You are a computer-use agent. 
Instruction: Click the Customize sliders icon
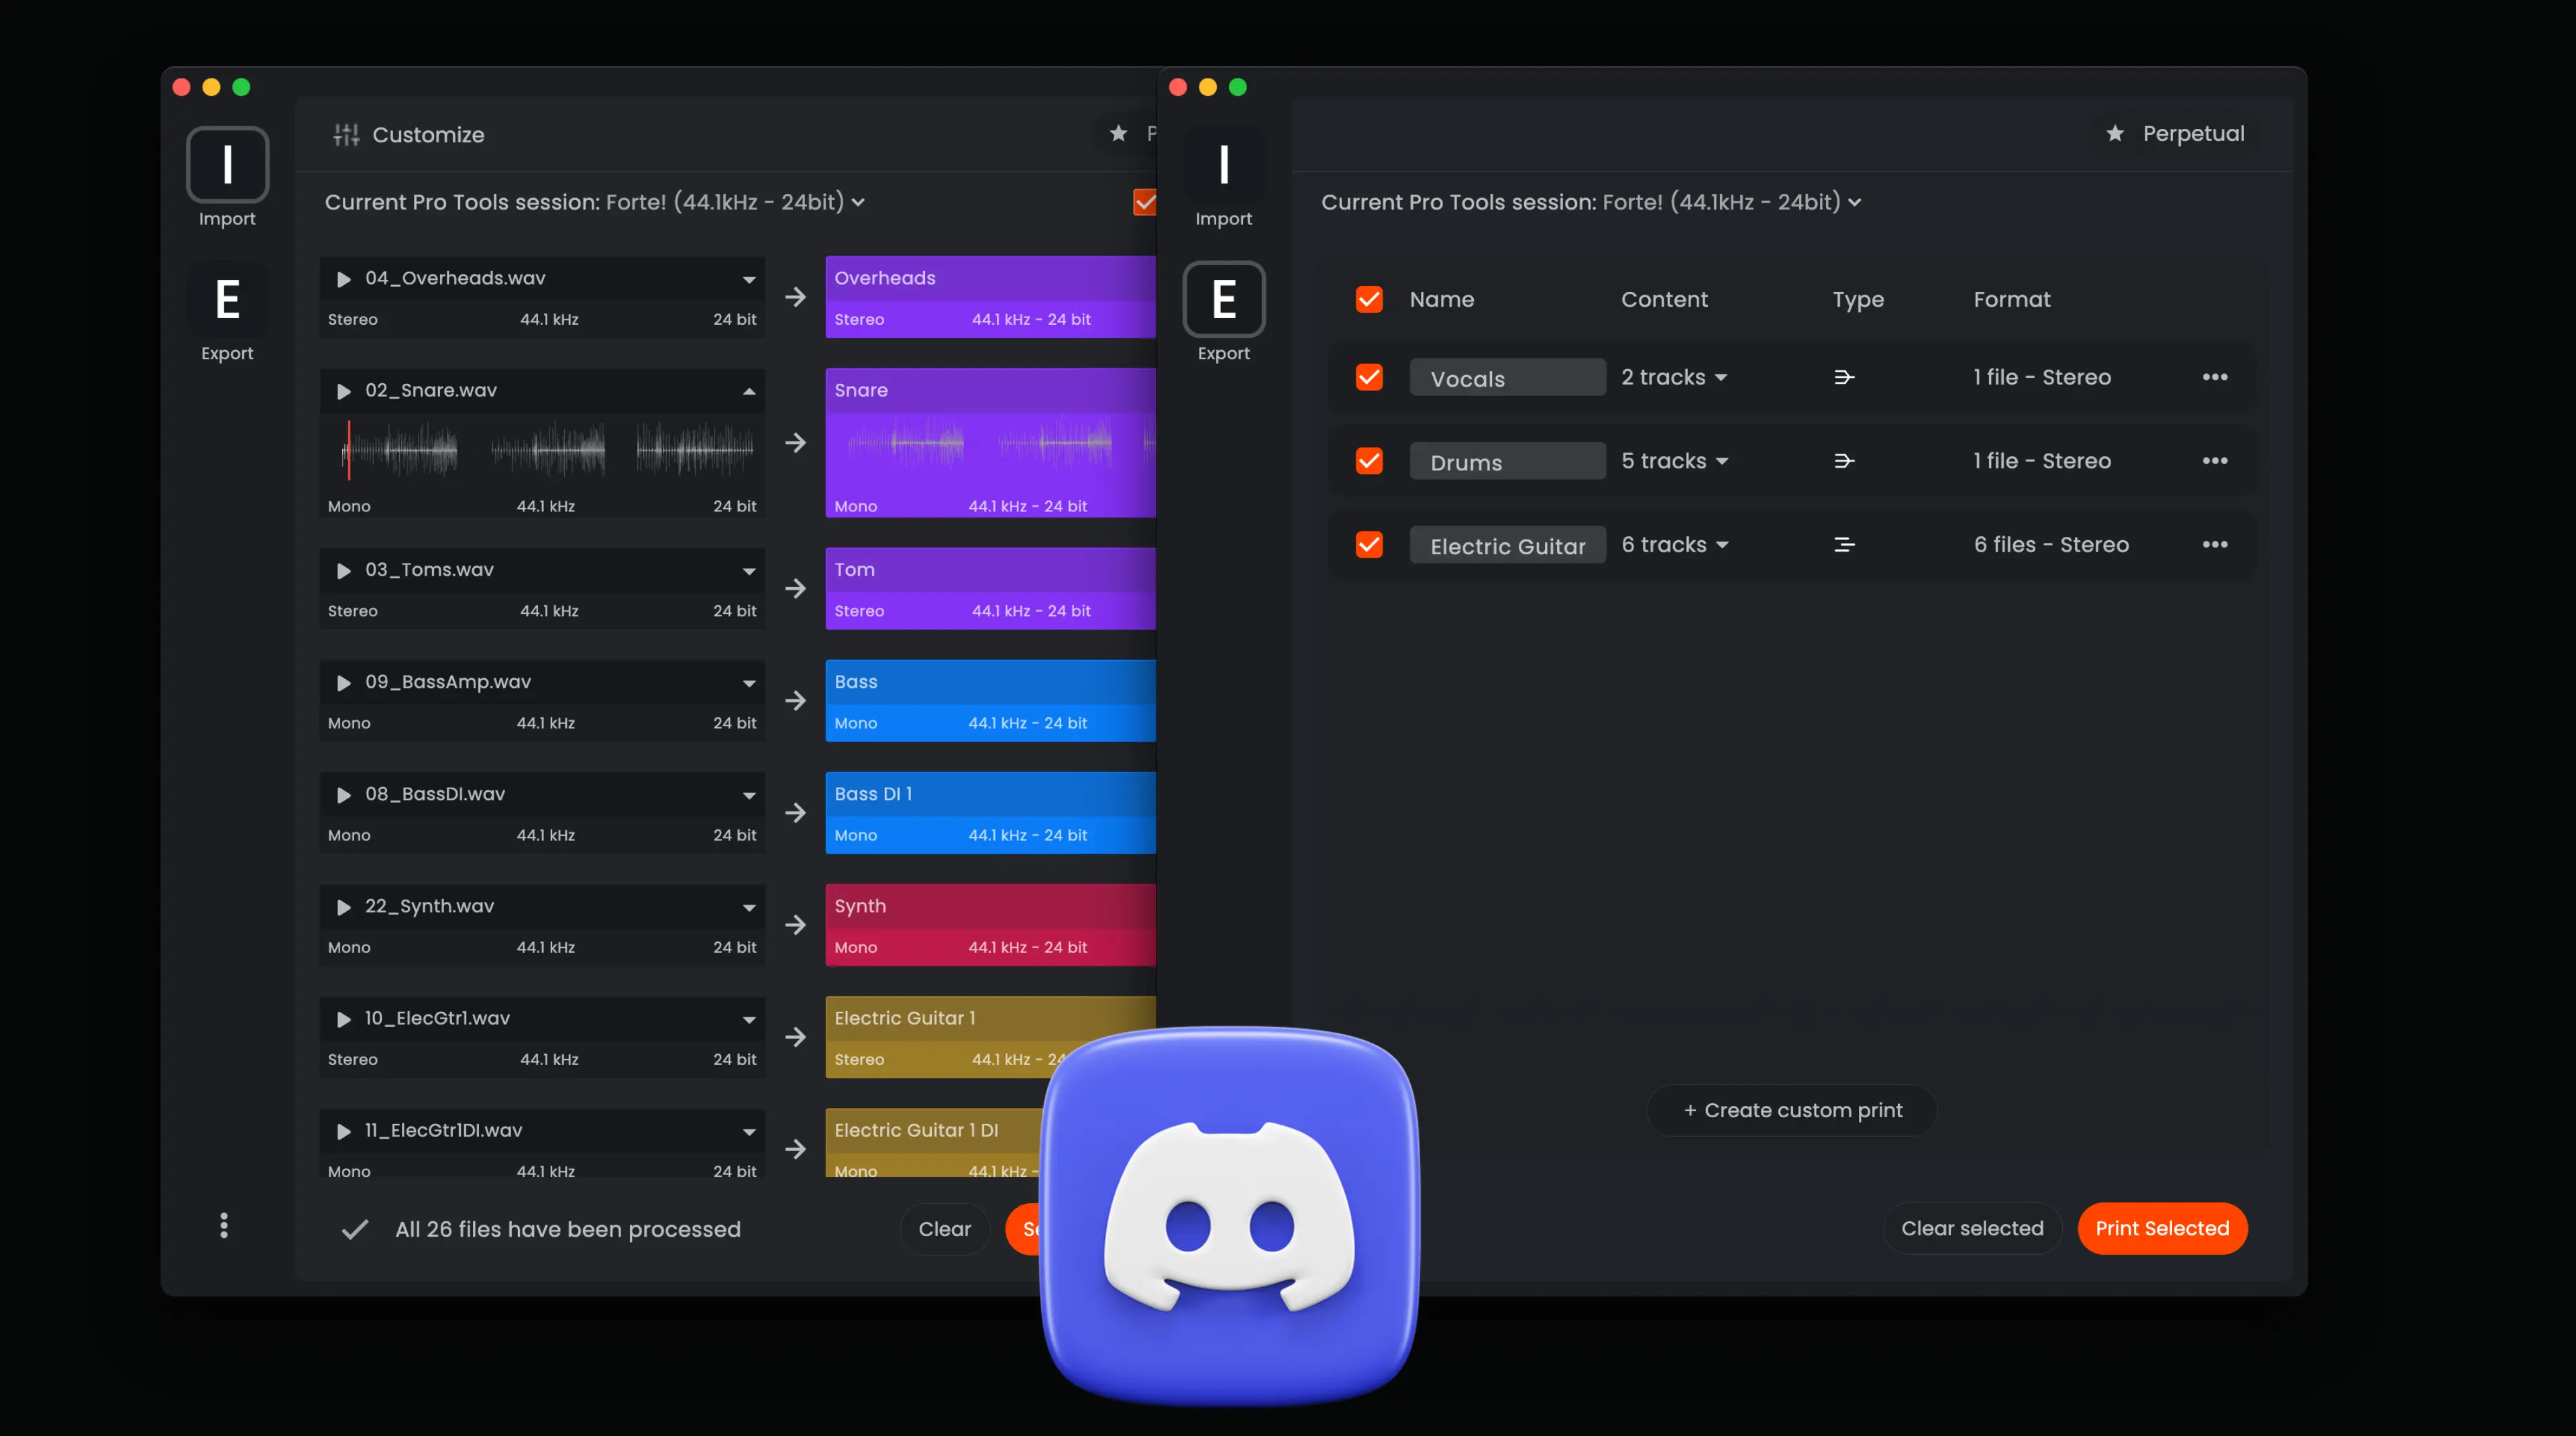(x=346, y=135)
